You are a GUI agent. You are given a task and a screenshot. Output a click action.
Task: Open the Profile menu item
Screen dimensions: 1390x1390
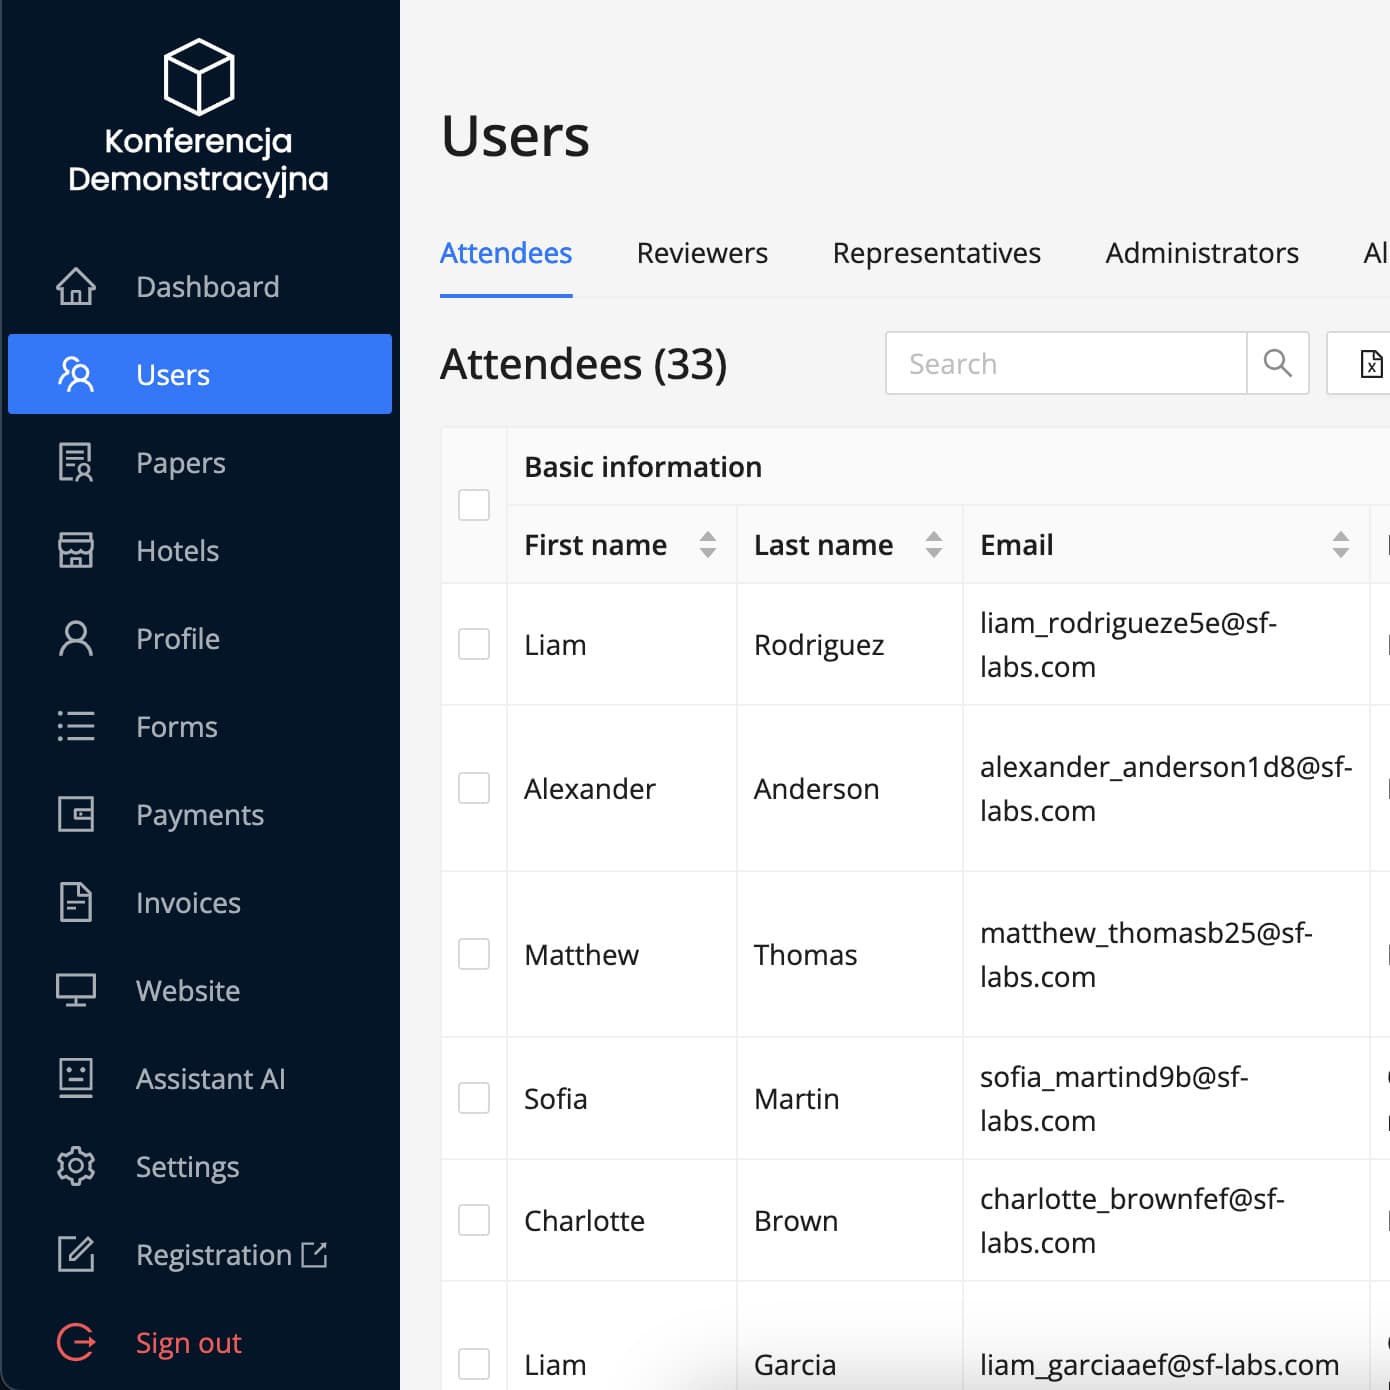(x=200, y=639)
